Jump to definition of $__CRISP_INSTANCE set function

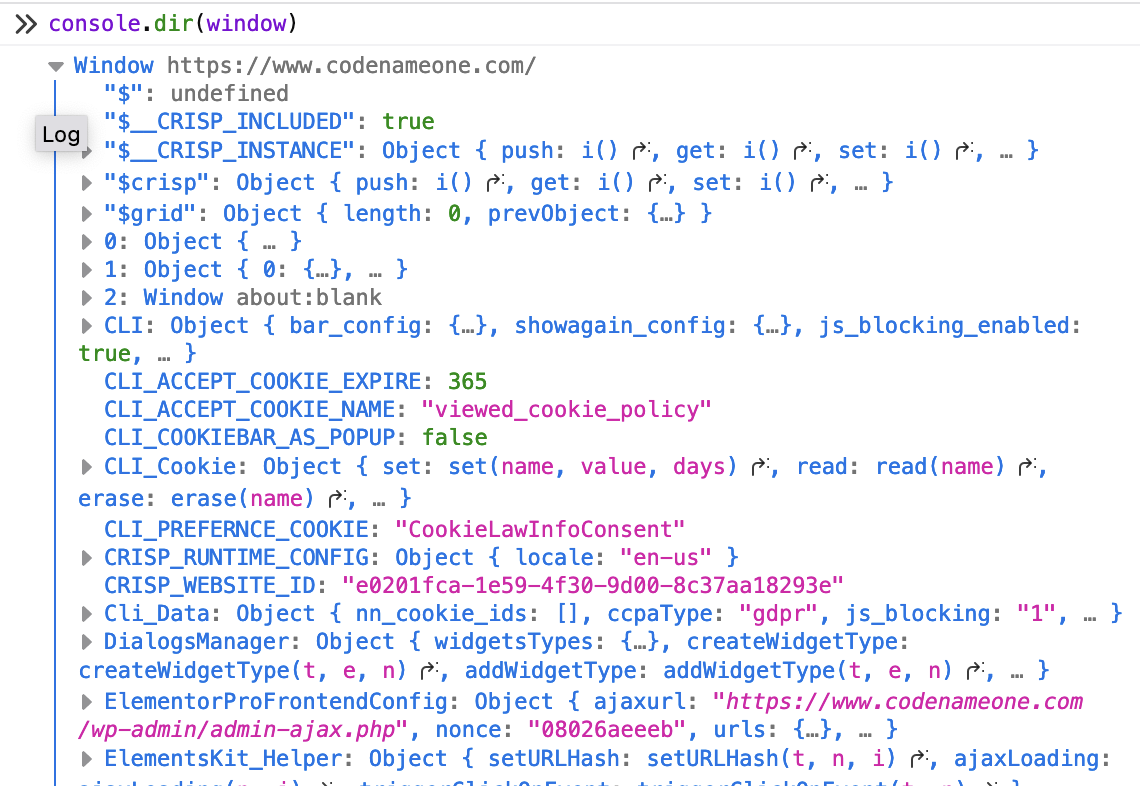coord(964,151)
